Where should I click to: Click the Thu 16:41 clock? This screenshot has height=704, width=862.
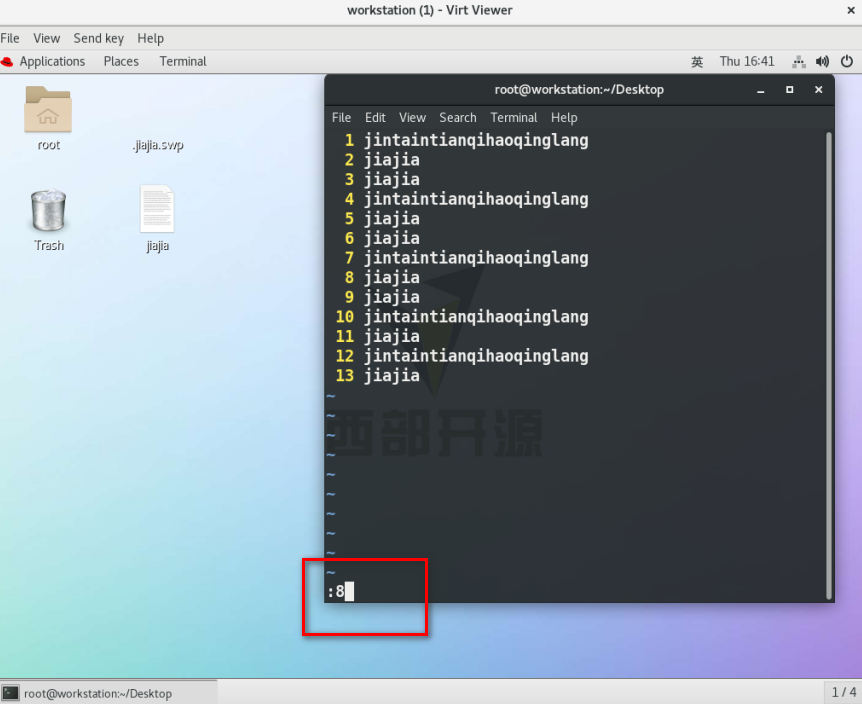tap(747, 62)
